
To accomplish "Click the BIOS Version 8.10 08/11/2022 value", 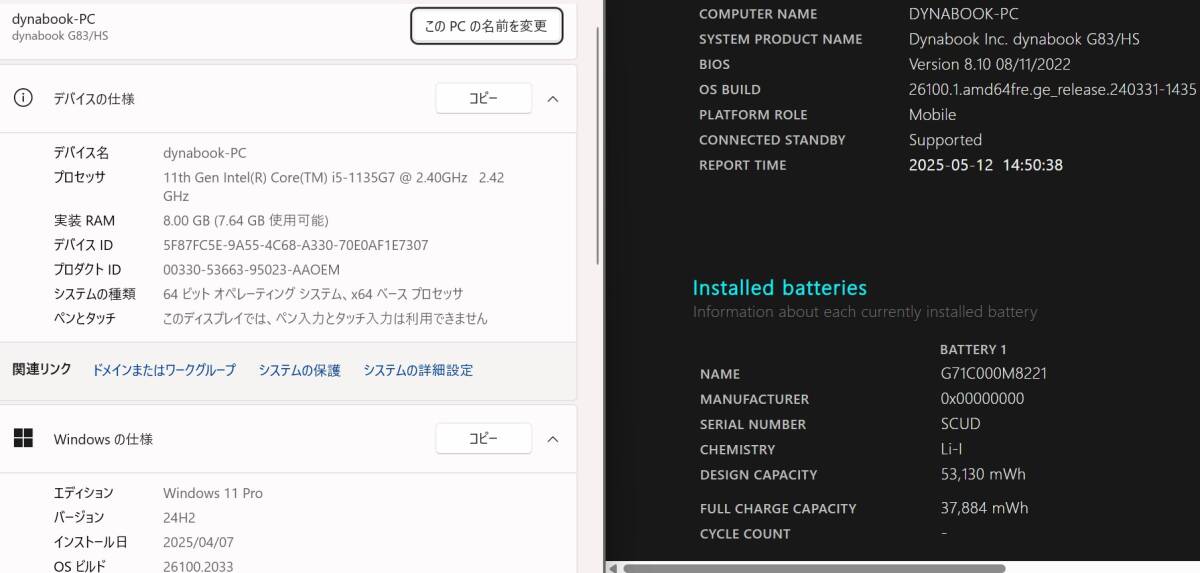I will tap(989, 64).
